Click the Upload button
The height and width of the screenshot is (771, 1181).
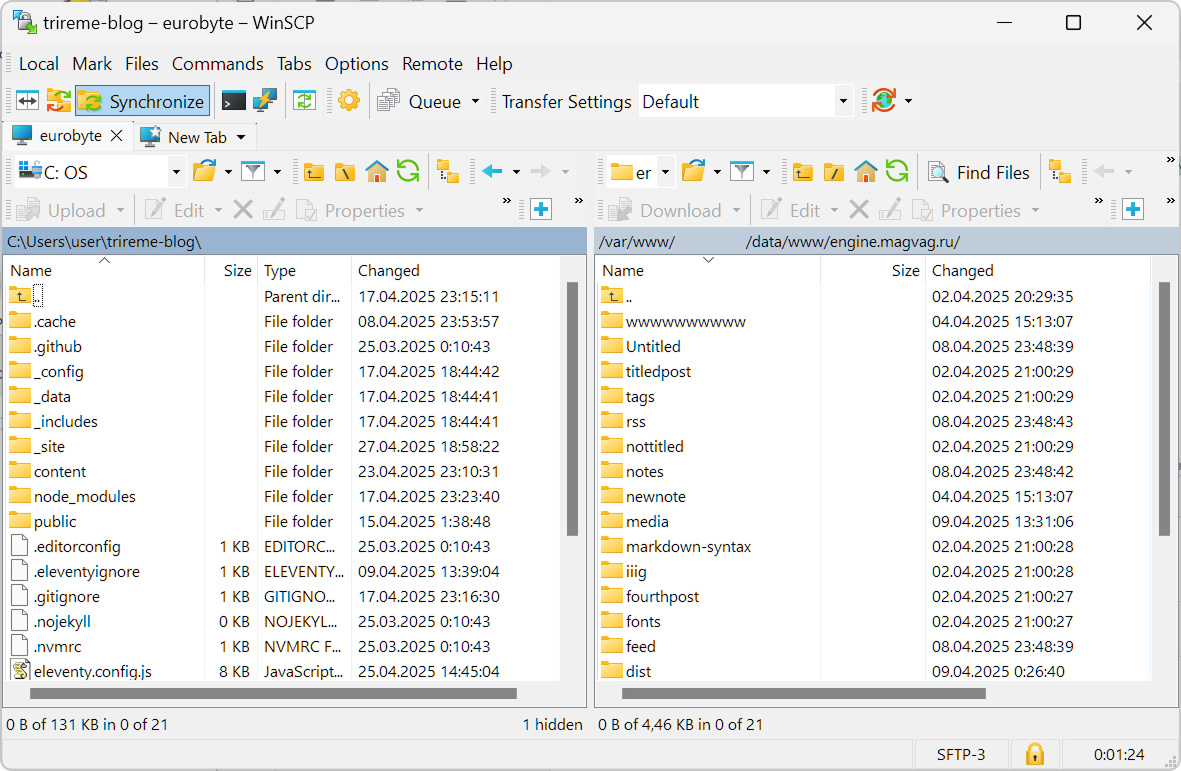pyautogui.click(x=62, y=210)
